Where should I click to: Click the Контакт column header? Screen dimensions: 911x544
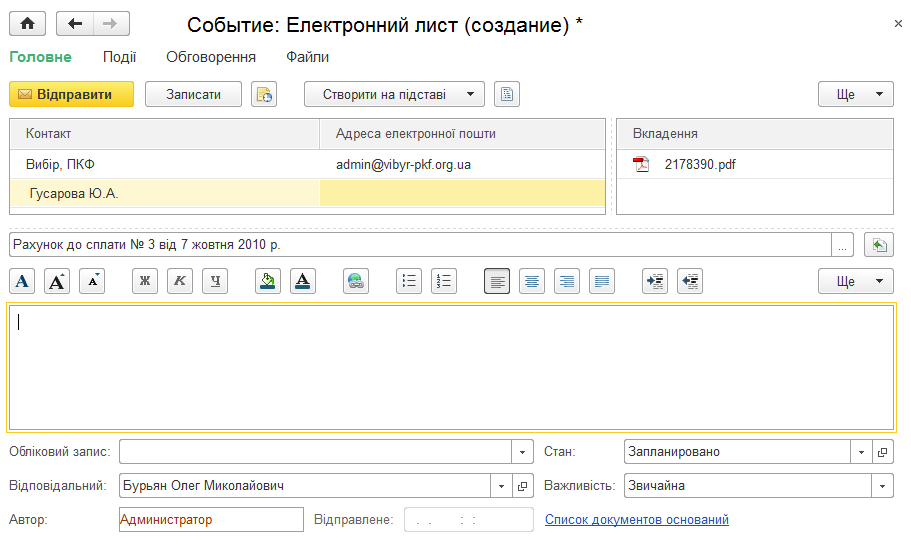pos(164,134)
